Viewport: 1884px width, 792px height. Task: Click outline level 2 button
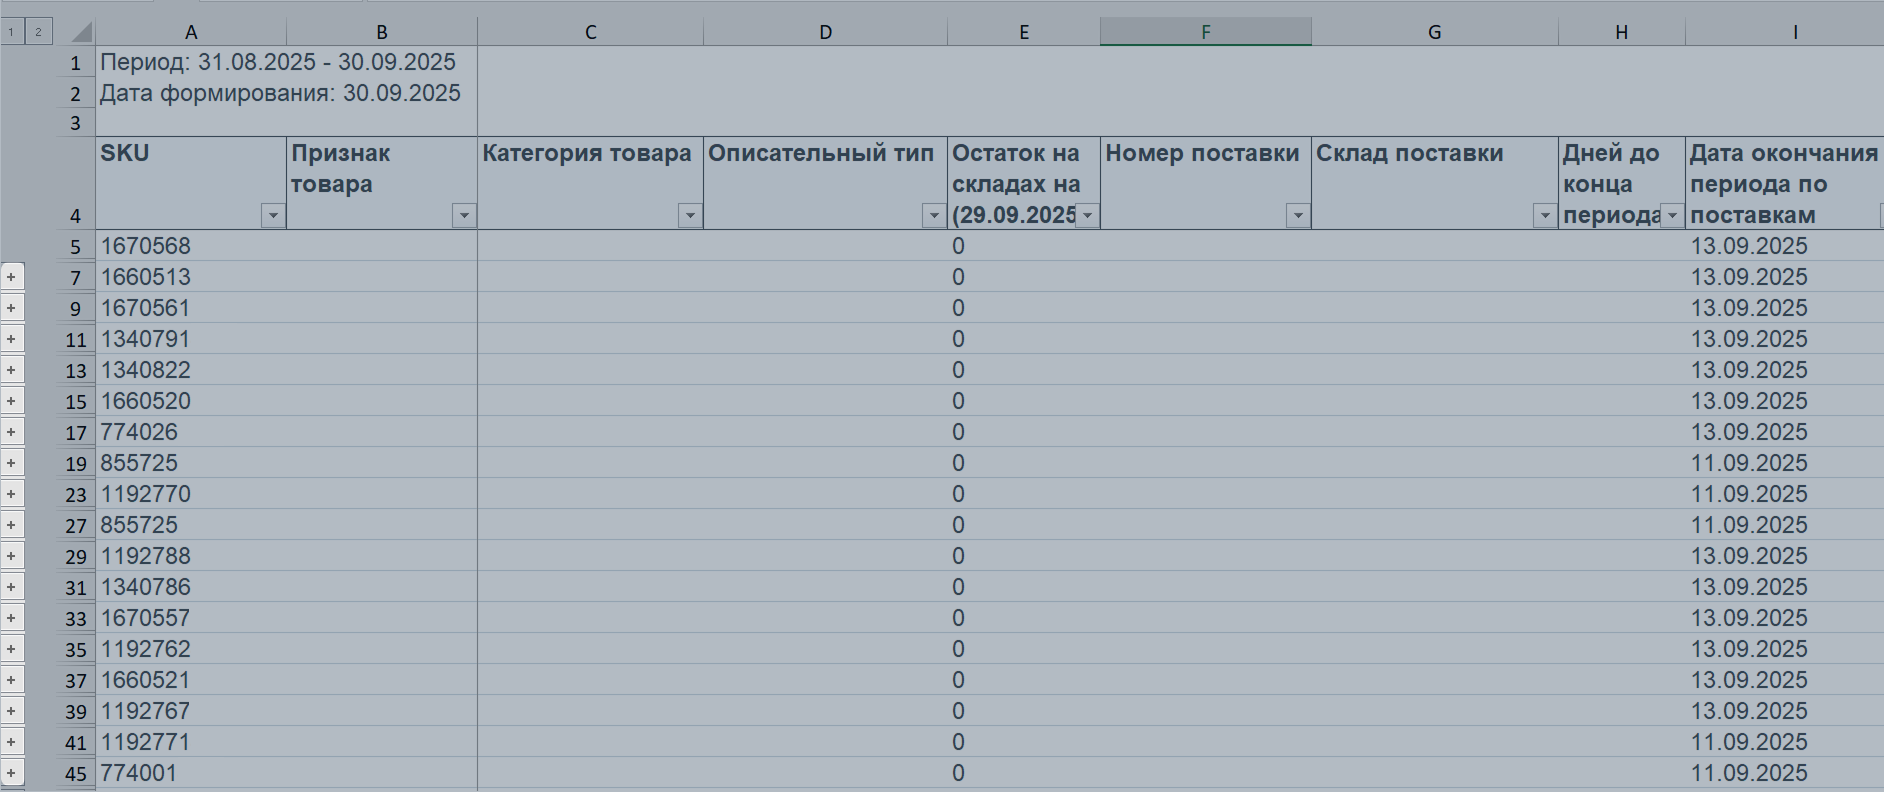pos(38,32)
